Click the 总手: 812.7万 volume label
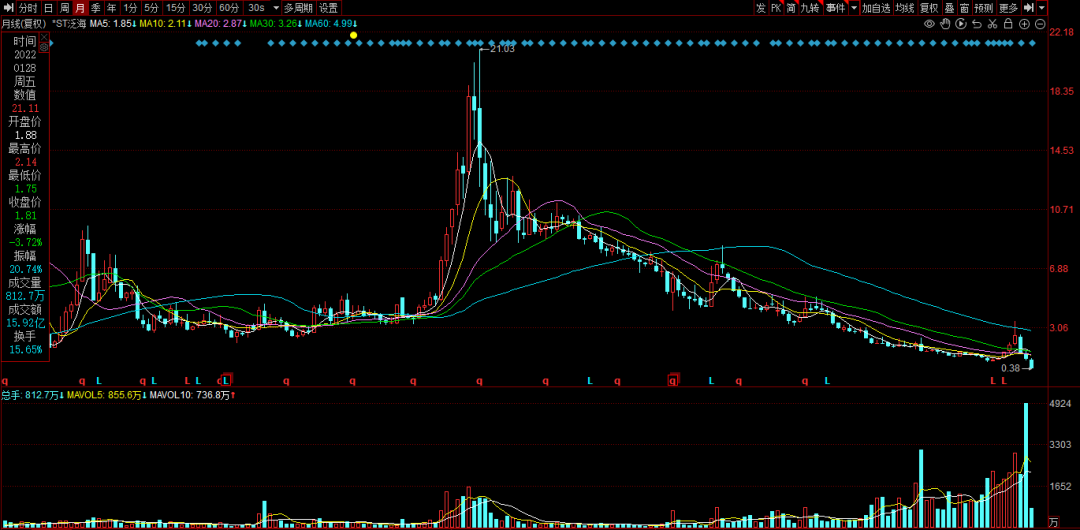This screenshot has height=530, width=1080. coord(32,396)
